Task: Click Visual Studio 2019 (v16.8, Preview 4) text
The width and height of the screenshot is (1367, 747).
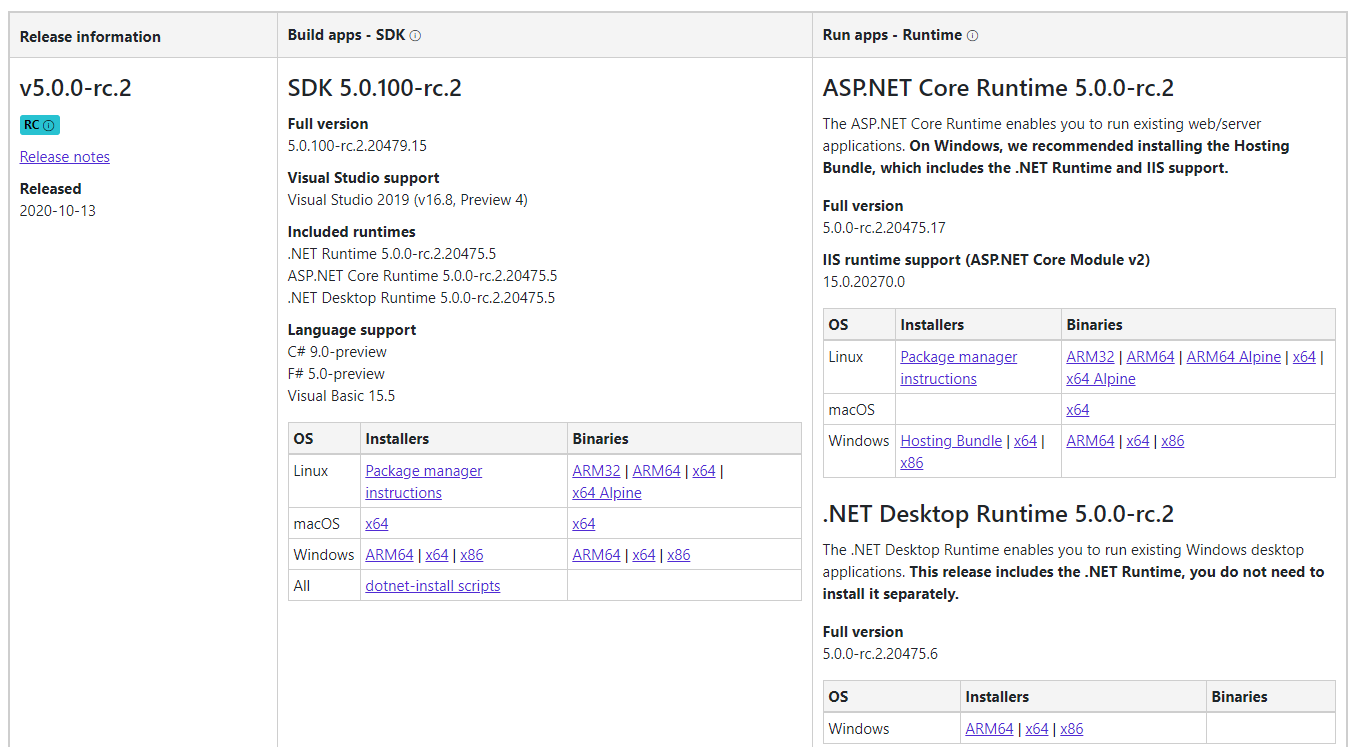Action: click(x=407, y=199)
